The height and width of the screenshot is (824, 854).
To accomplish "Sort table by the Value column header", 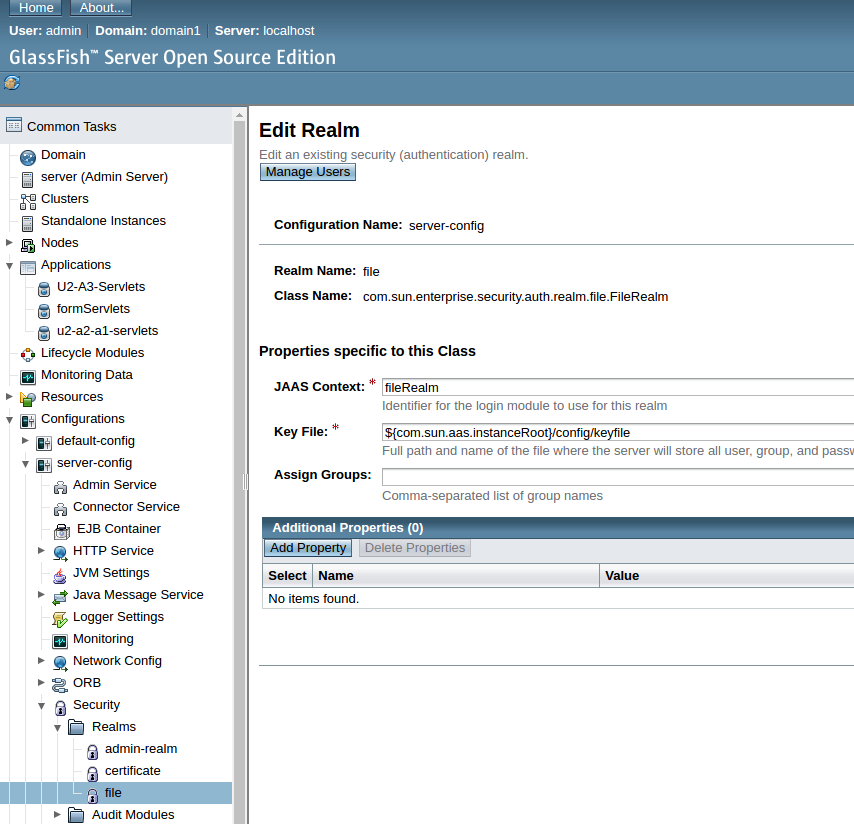I will click(622, 576).
